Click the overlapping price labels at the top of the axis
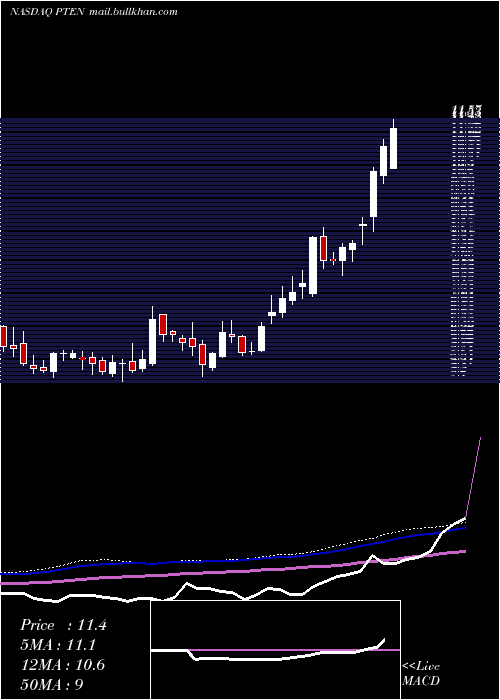This screenshot has height=700, width=500. [x=467, y=112]
